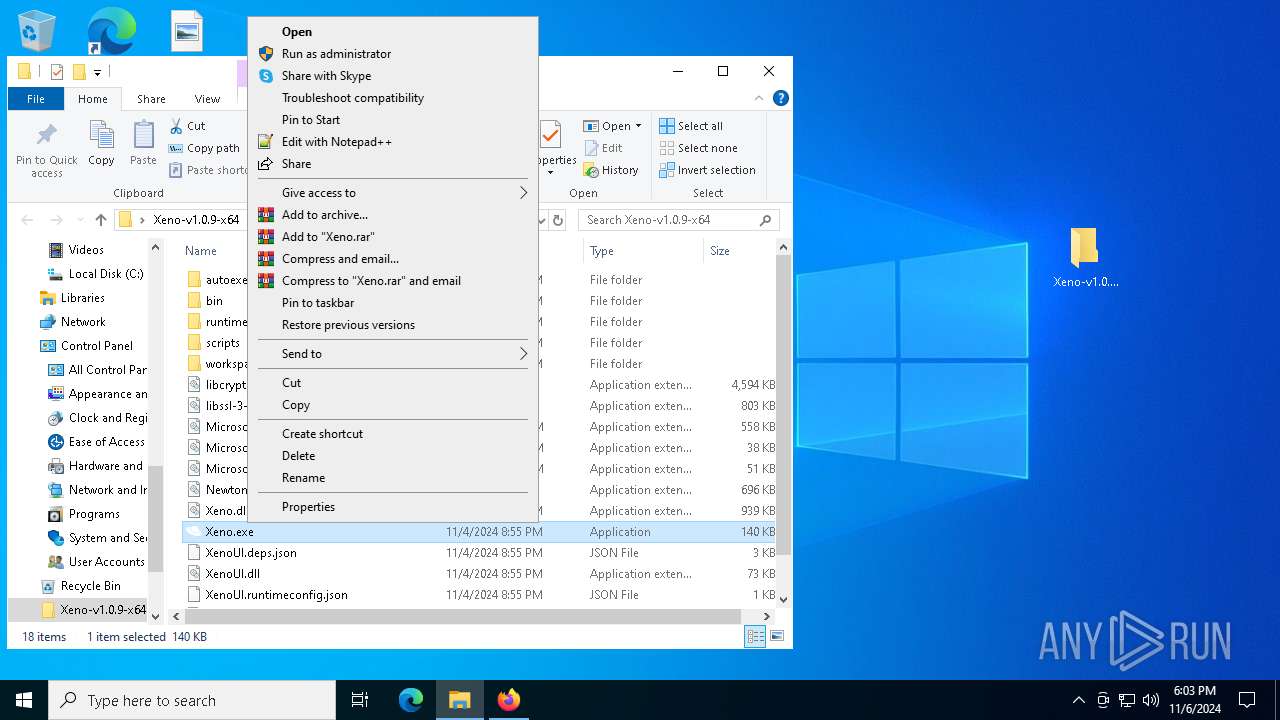
Task: Click Copy path in ribbon
Action: point(204,148)
